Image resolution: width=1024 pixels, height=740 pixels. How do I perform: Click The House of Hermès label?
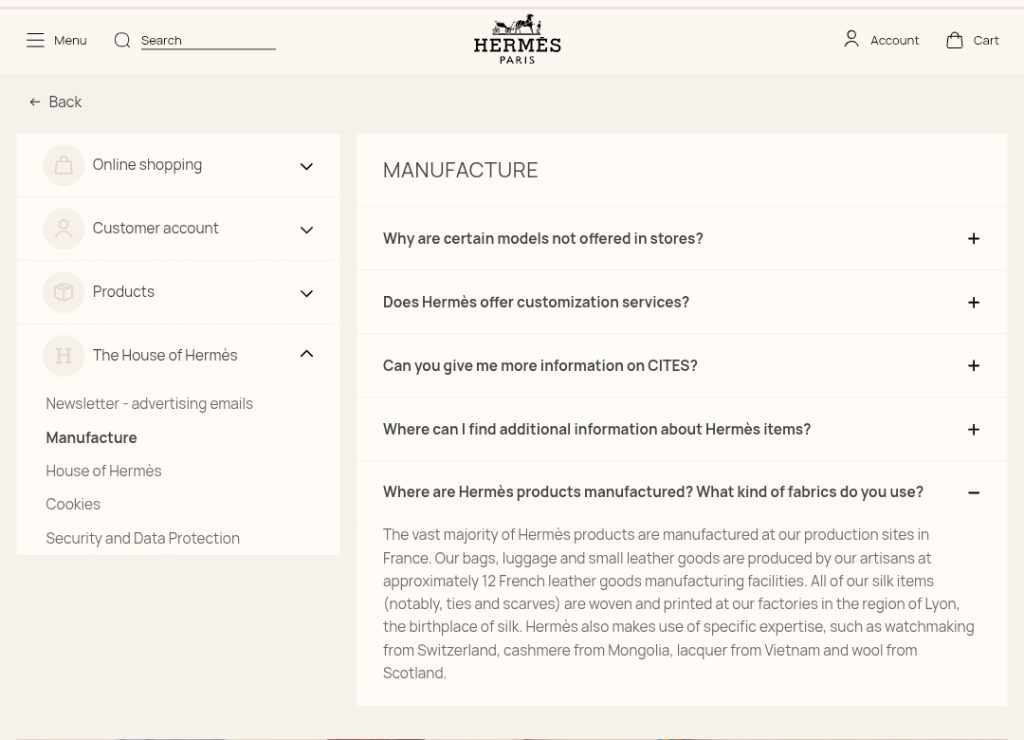tap(165, 355)
